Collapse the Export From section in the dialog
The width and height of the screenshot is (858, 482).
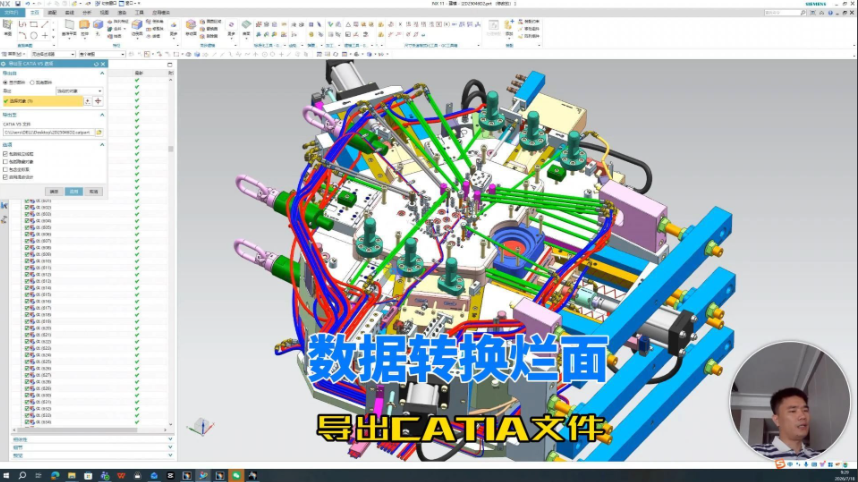[x=102, y=73]
